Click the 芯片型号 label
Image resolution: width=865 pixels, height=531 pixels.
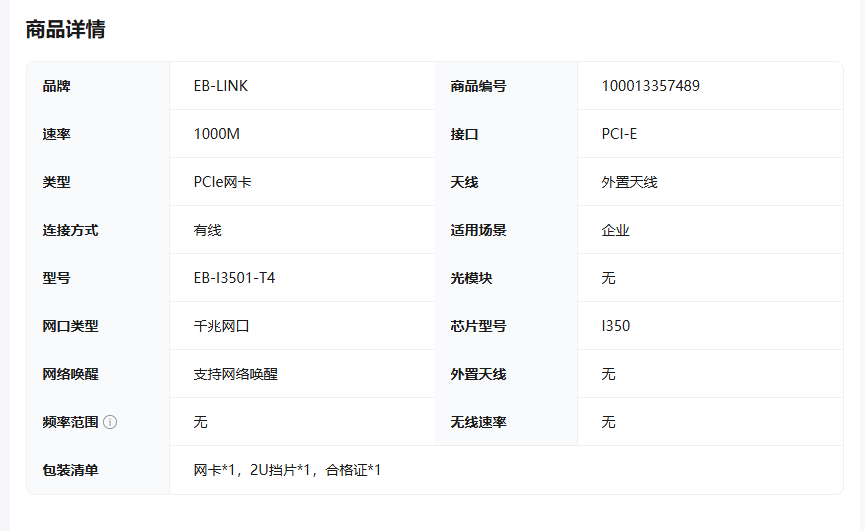pyautogui.click(x=478, y=326)
